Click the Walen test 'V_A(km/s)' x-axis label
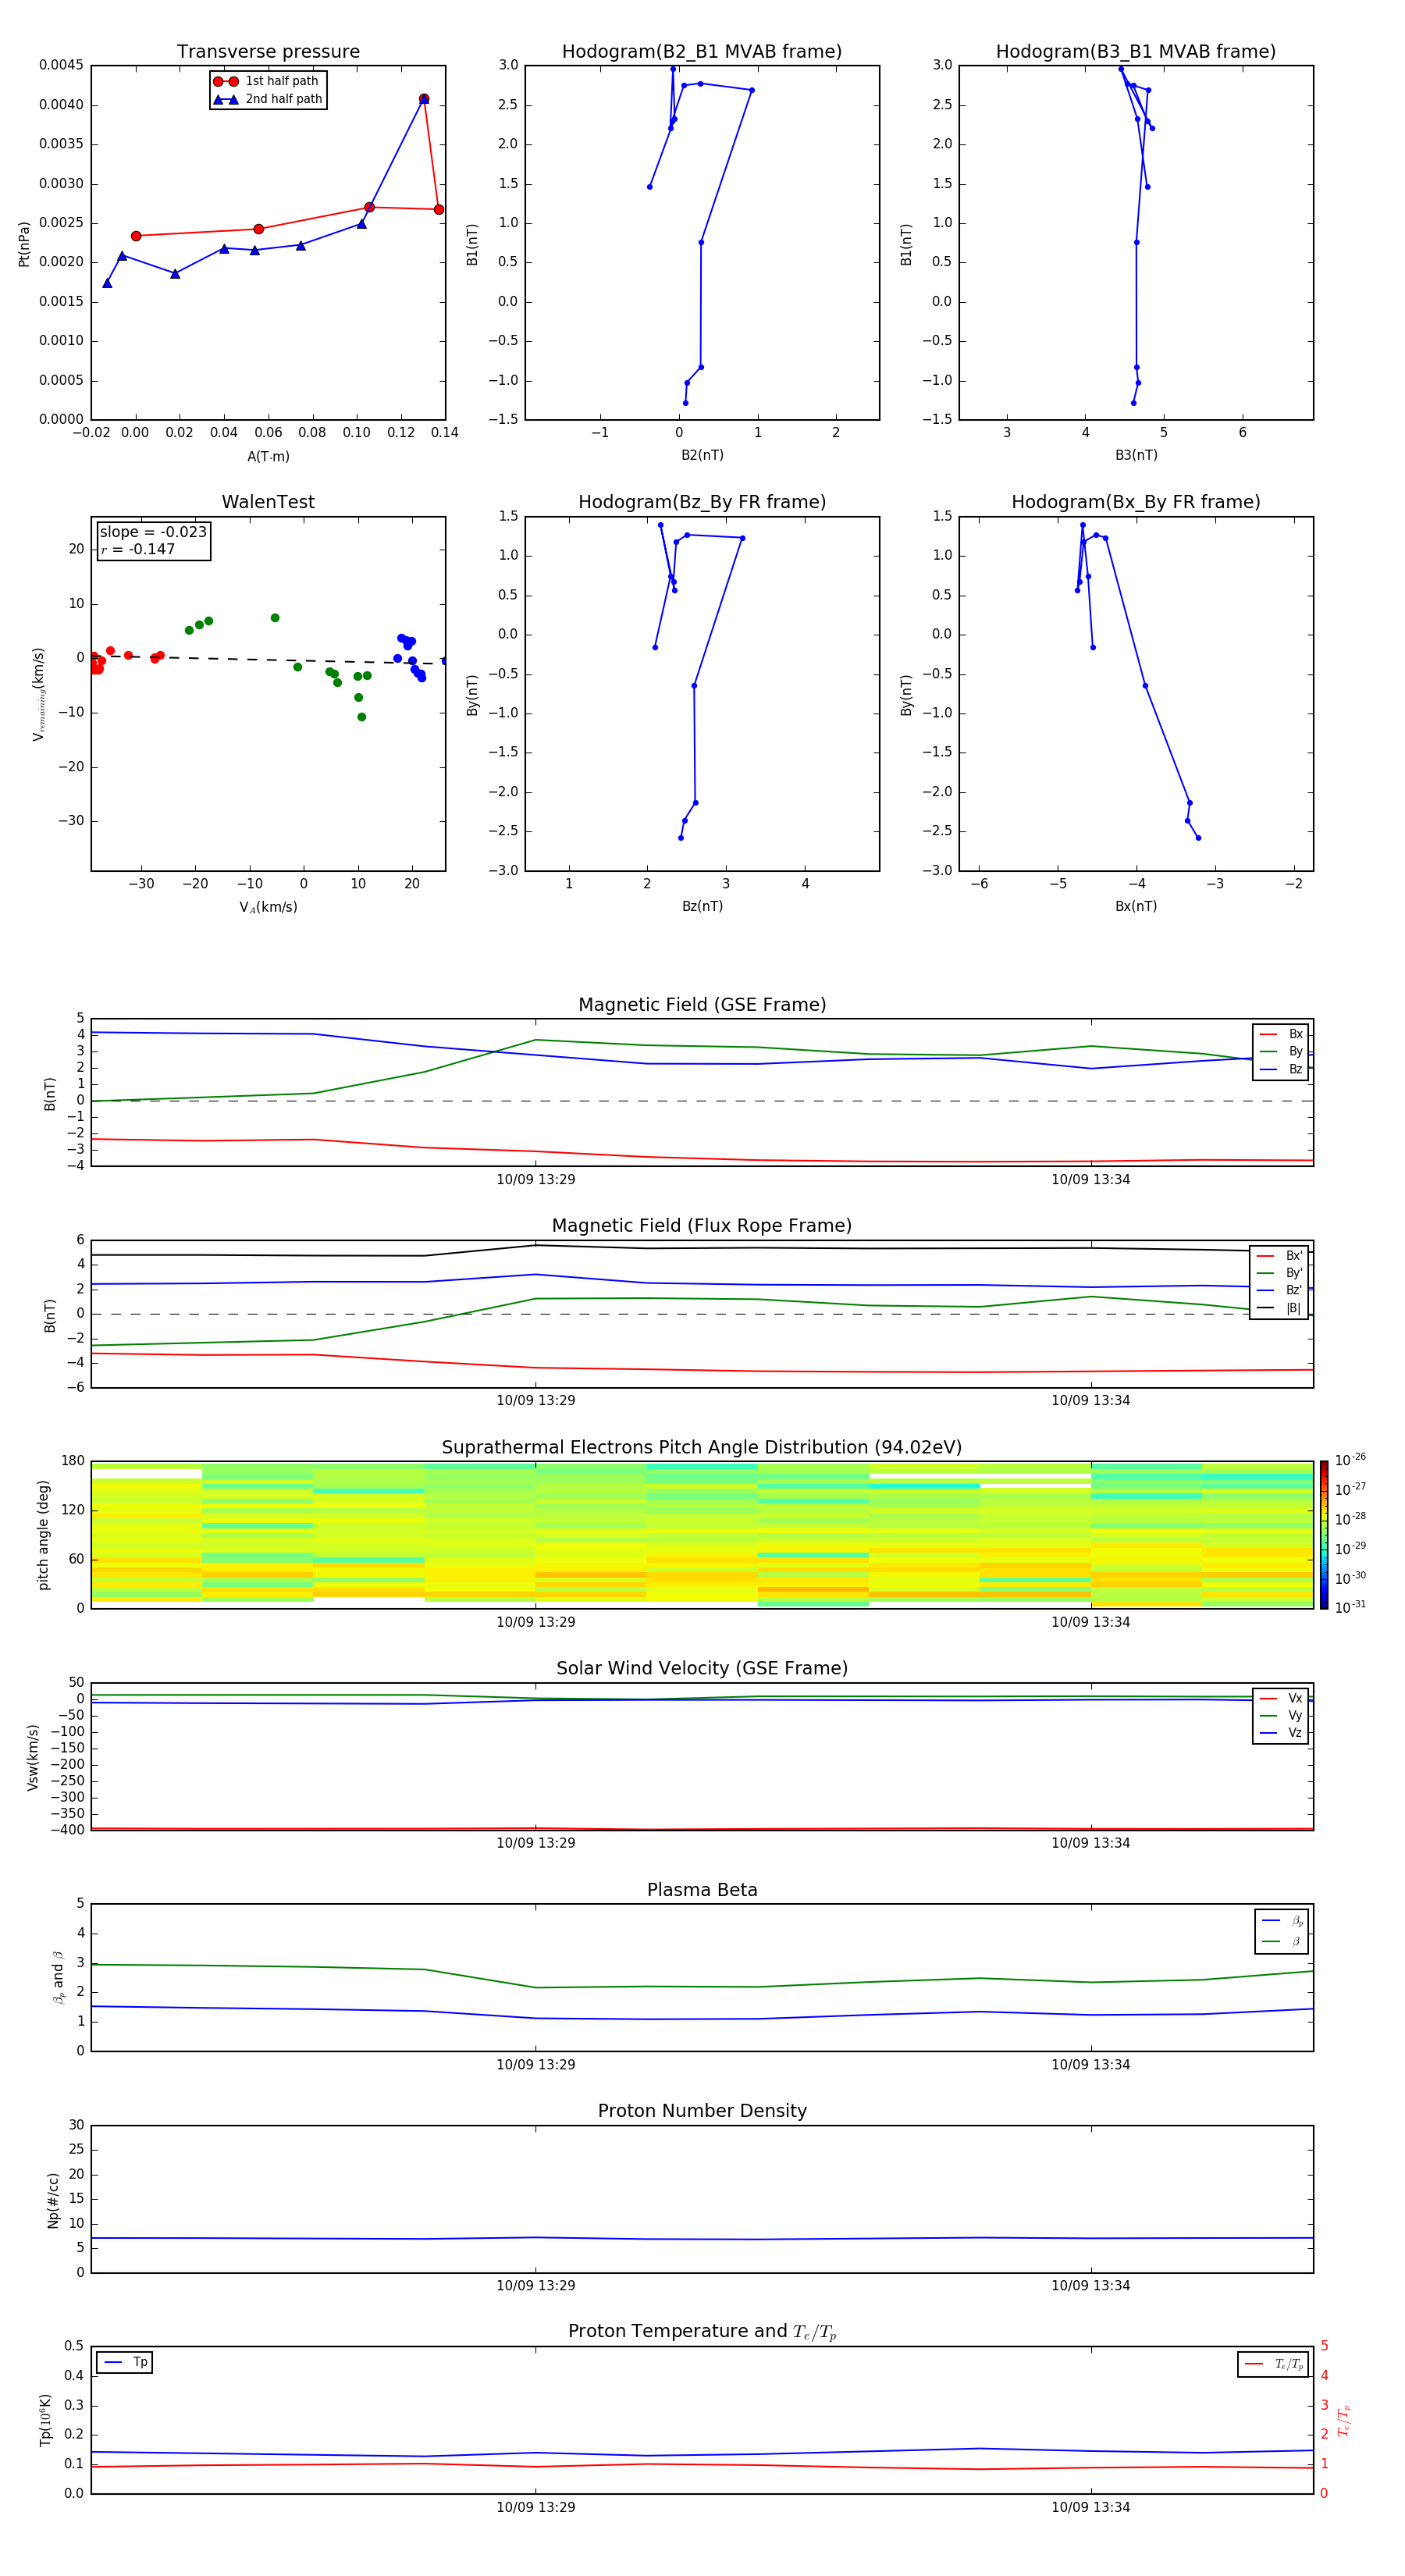 (268, 907)
